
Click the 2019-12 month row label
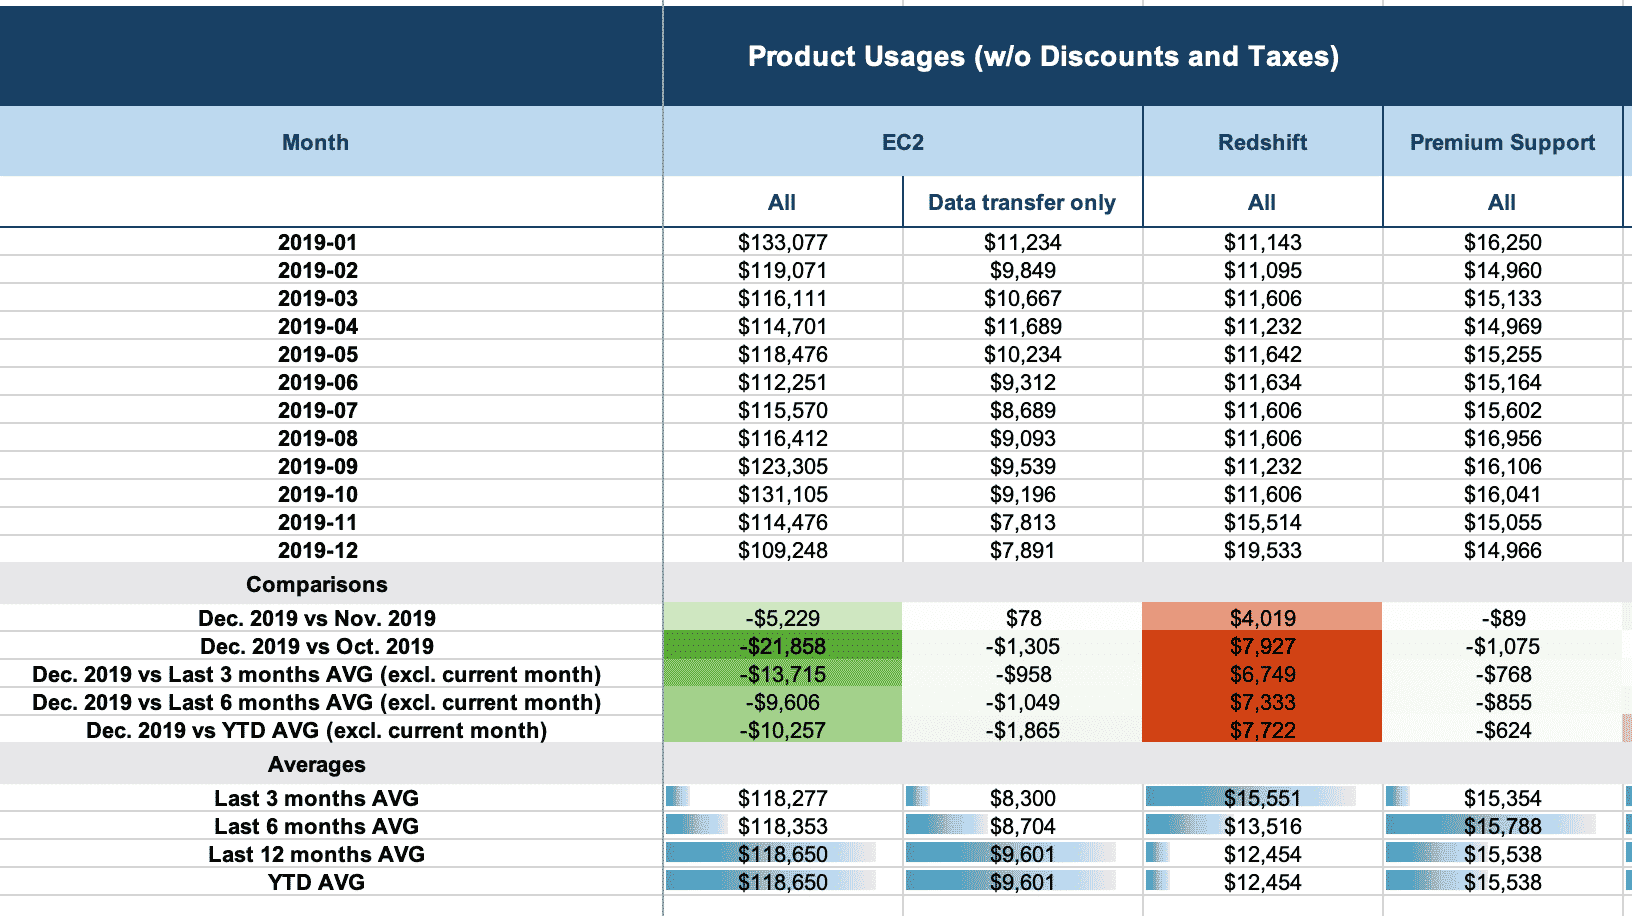pos(317,550)
